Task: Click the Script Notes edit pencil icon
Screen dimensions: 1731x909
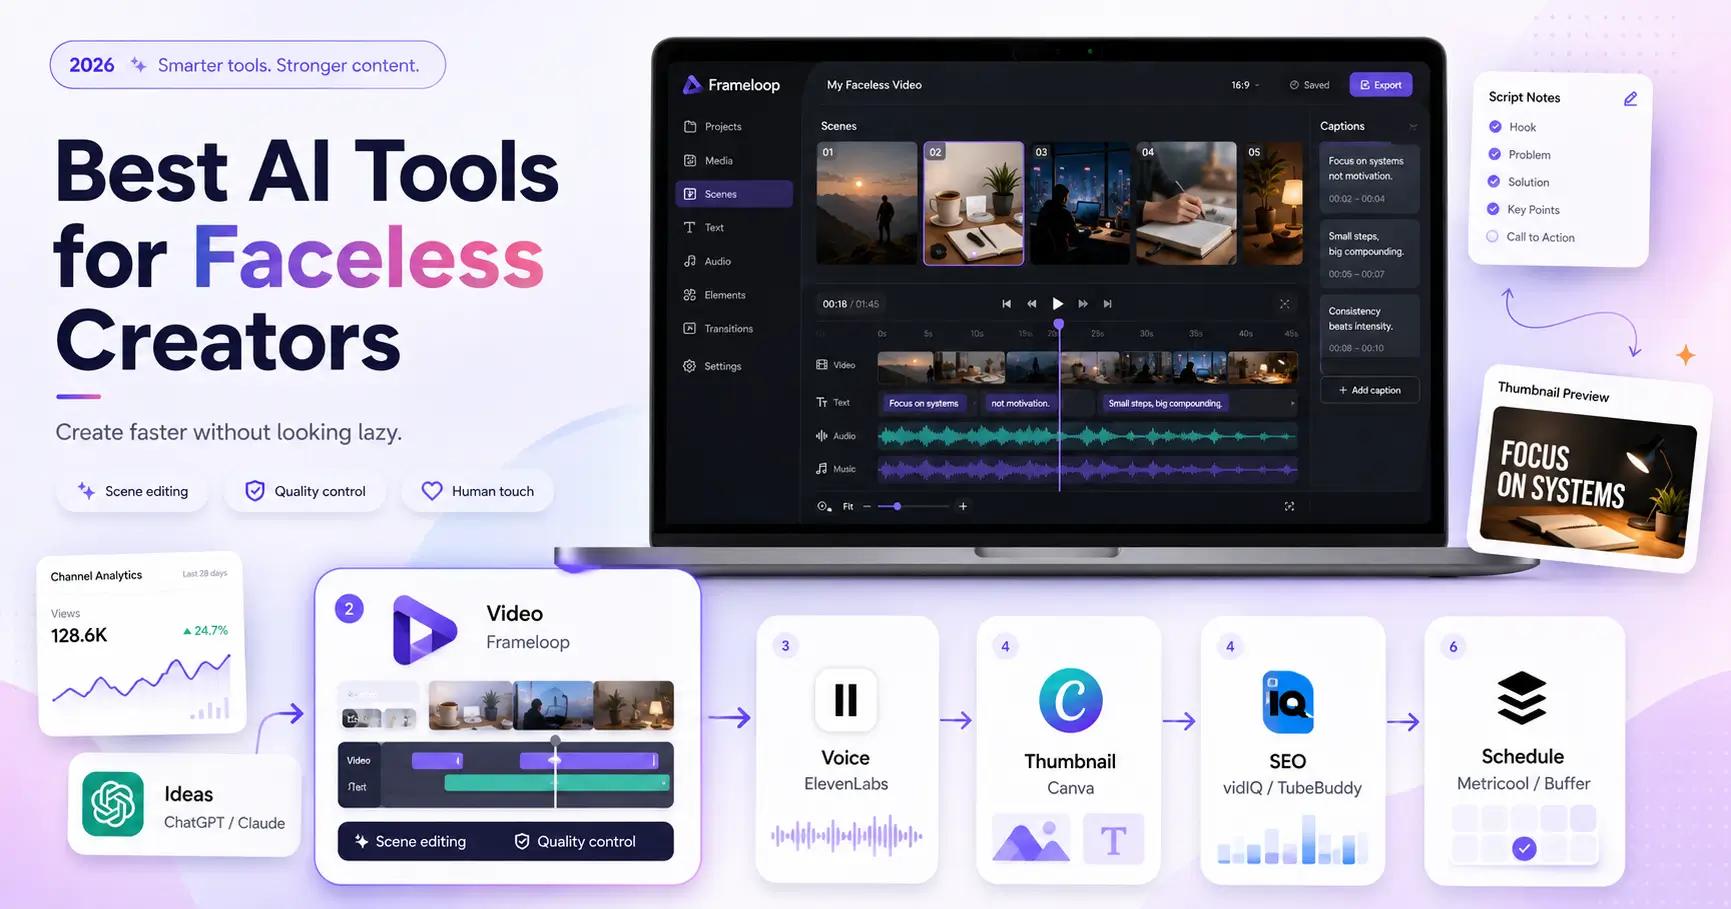Action: coord(1630,99)
